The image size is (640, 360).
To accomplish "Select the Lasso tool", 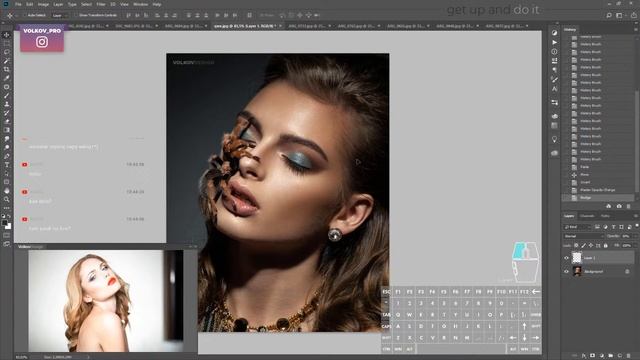I will click(7, 52).
